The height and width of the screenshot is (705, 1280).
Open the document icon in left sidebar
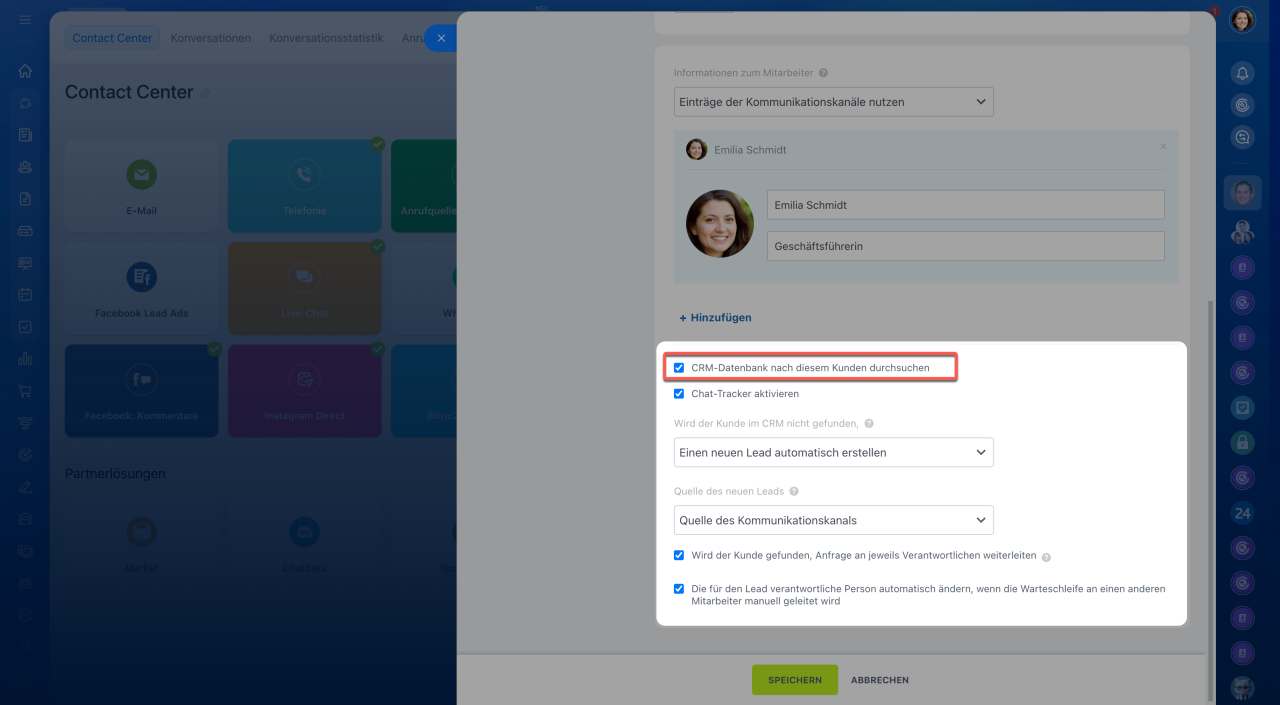[25, 199]
